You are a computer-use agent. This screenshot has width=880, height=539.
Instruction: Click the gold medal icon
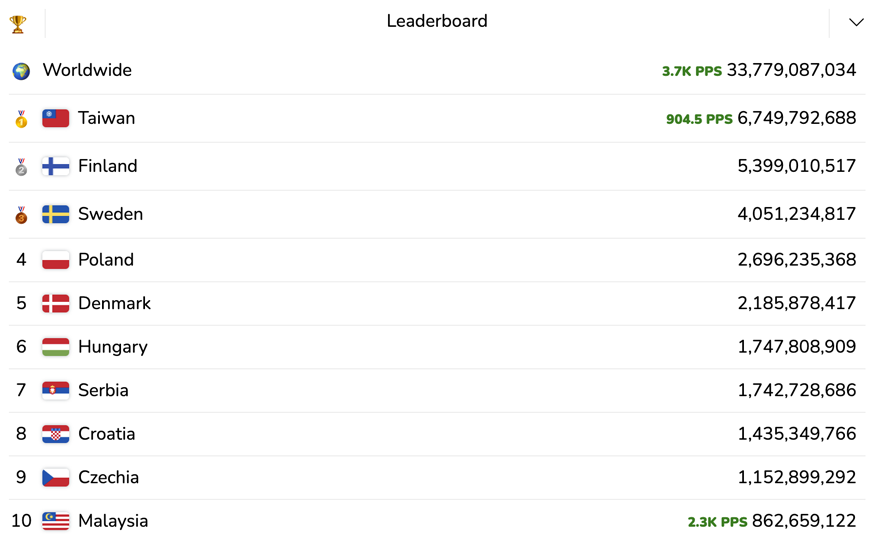[x=21, y=119]
